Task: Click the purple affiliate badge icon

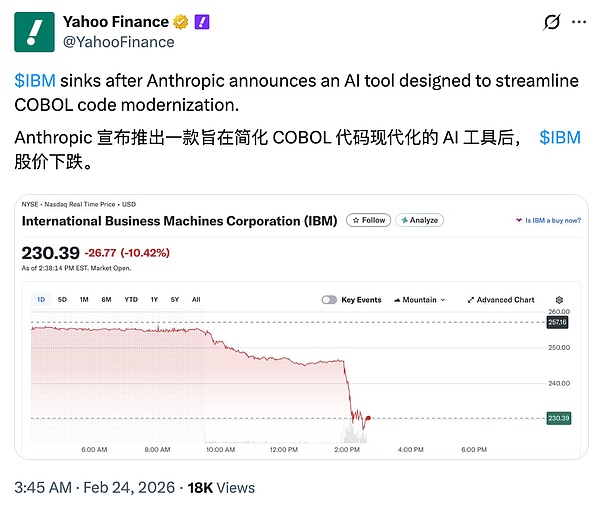Action: 200,21
